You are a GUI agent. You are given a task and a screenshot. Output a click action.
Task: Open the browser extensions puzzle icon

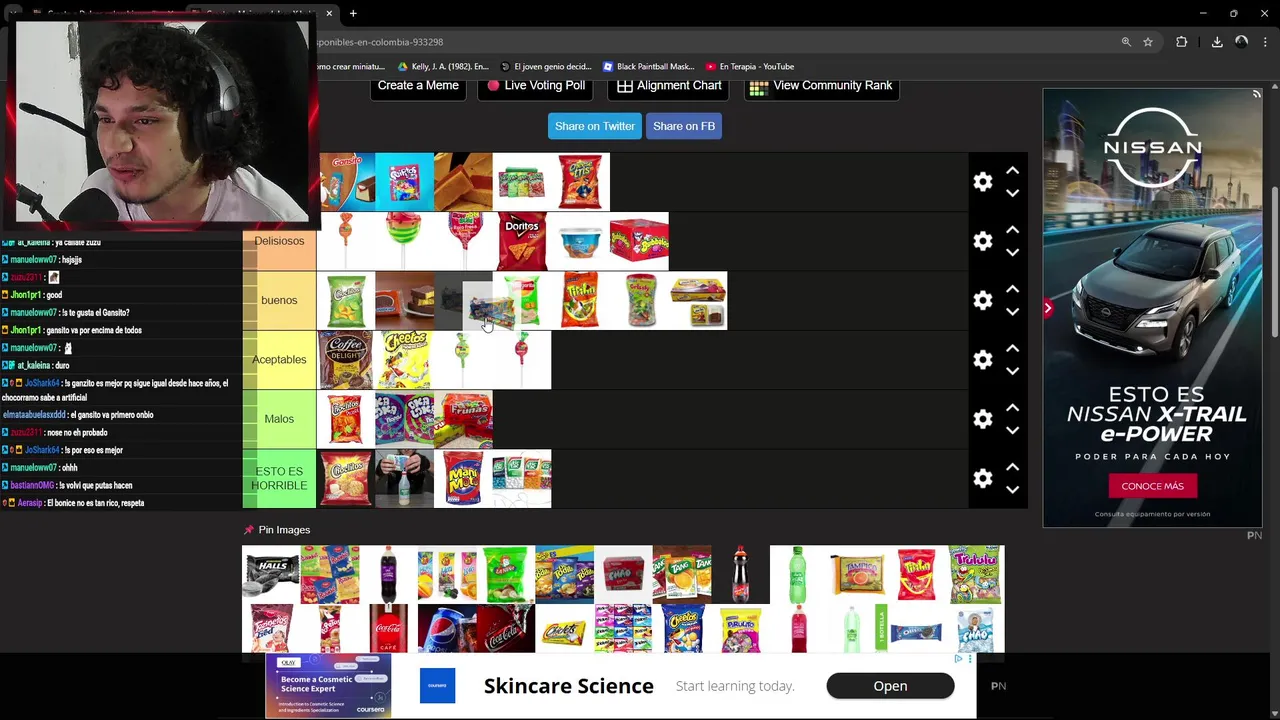pyautogui.click(x=1181, y=42)
